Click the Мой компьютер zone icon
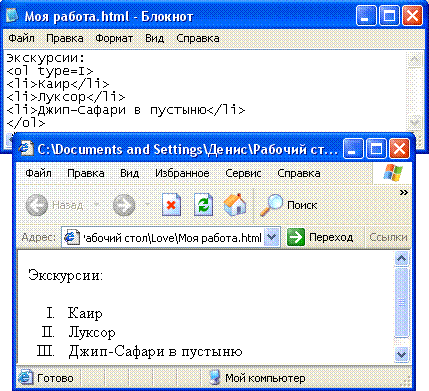 (215, 378)
